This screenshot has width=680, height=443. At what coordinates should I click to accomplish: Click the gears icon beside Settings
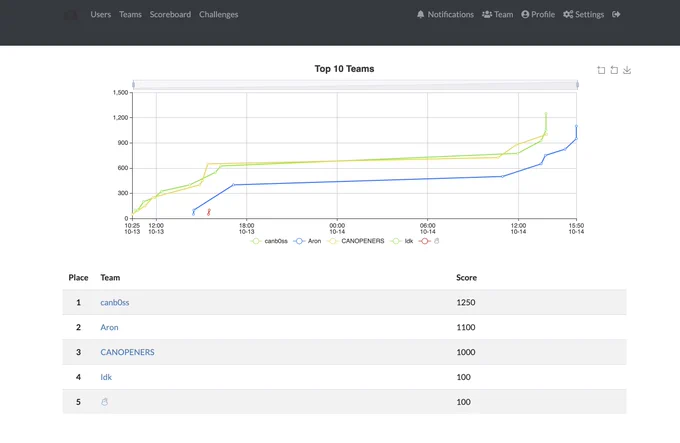coord(568,14)
